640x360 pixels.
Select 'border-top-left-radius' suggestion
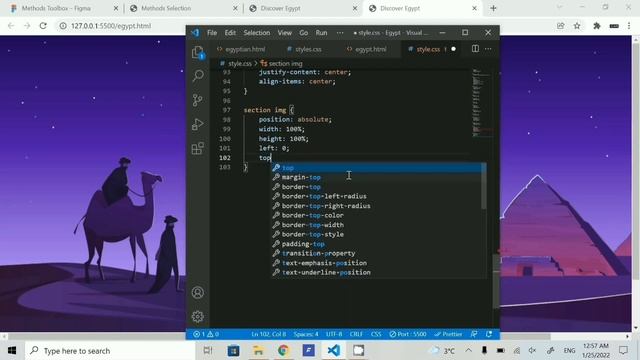click(377, 196)
